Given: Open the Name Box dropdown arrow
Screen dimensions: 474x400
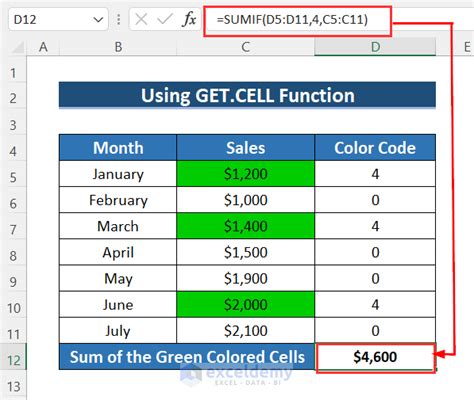Looking at the screenshot, I should click(98, 20).
